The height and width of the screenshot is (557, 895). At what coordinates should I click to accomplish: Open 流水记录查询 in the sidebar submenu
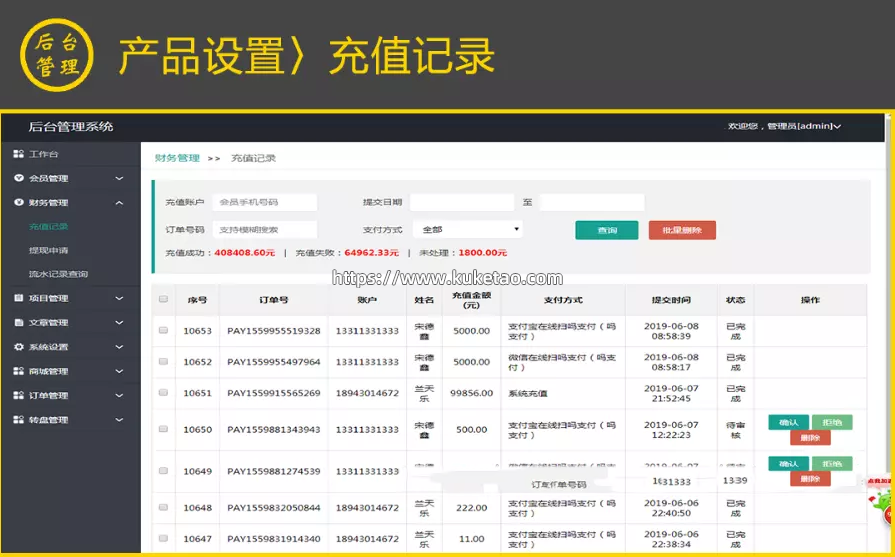click(59, 274)
